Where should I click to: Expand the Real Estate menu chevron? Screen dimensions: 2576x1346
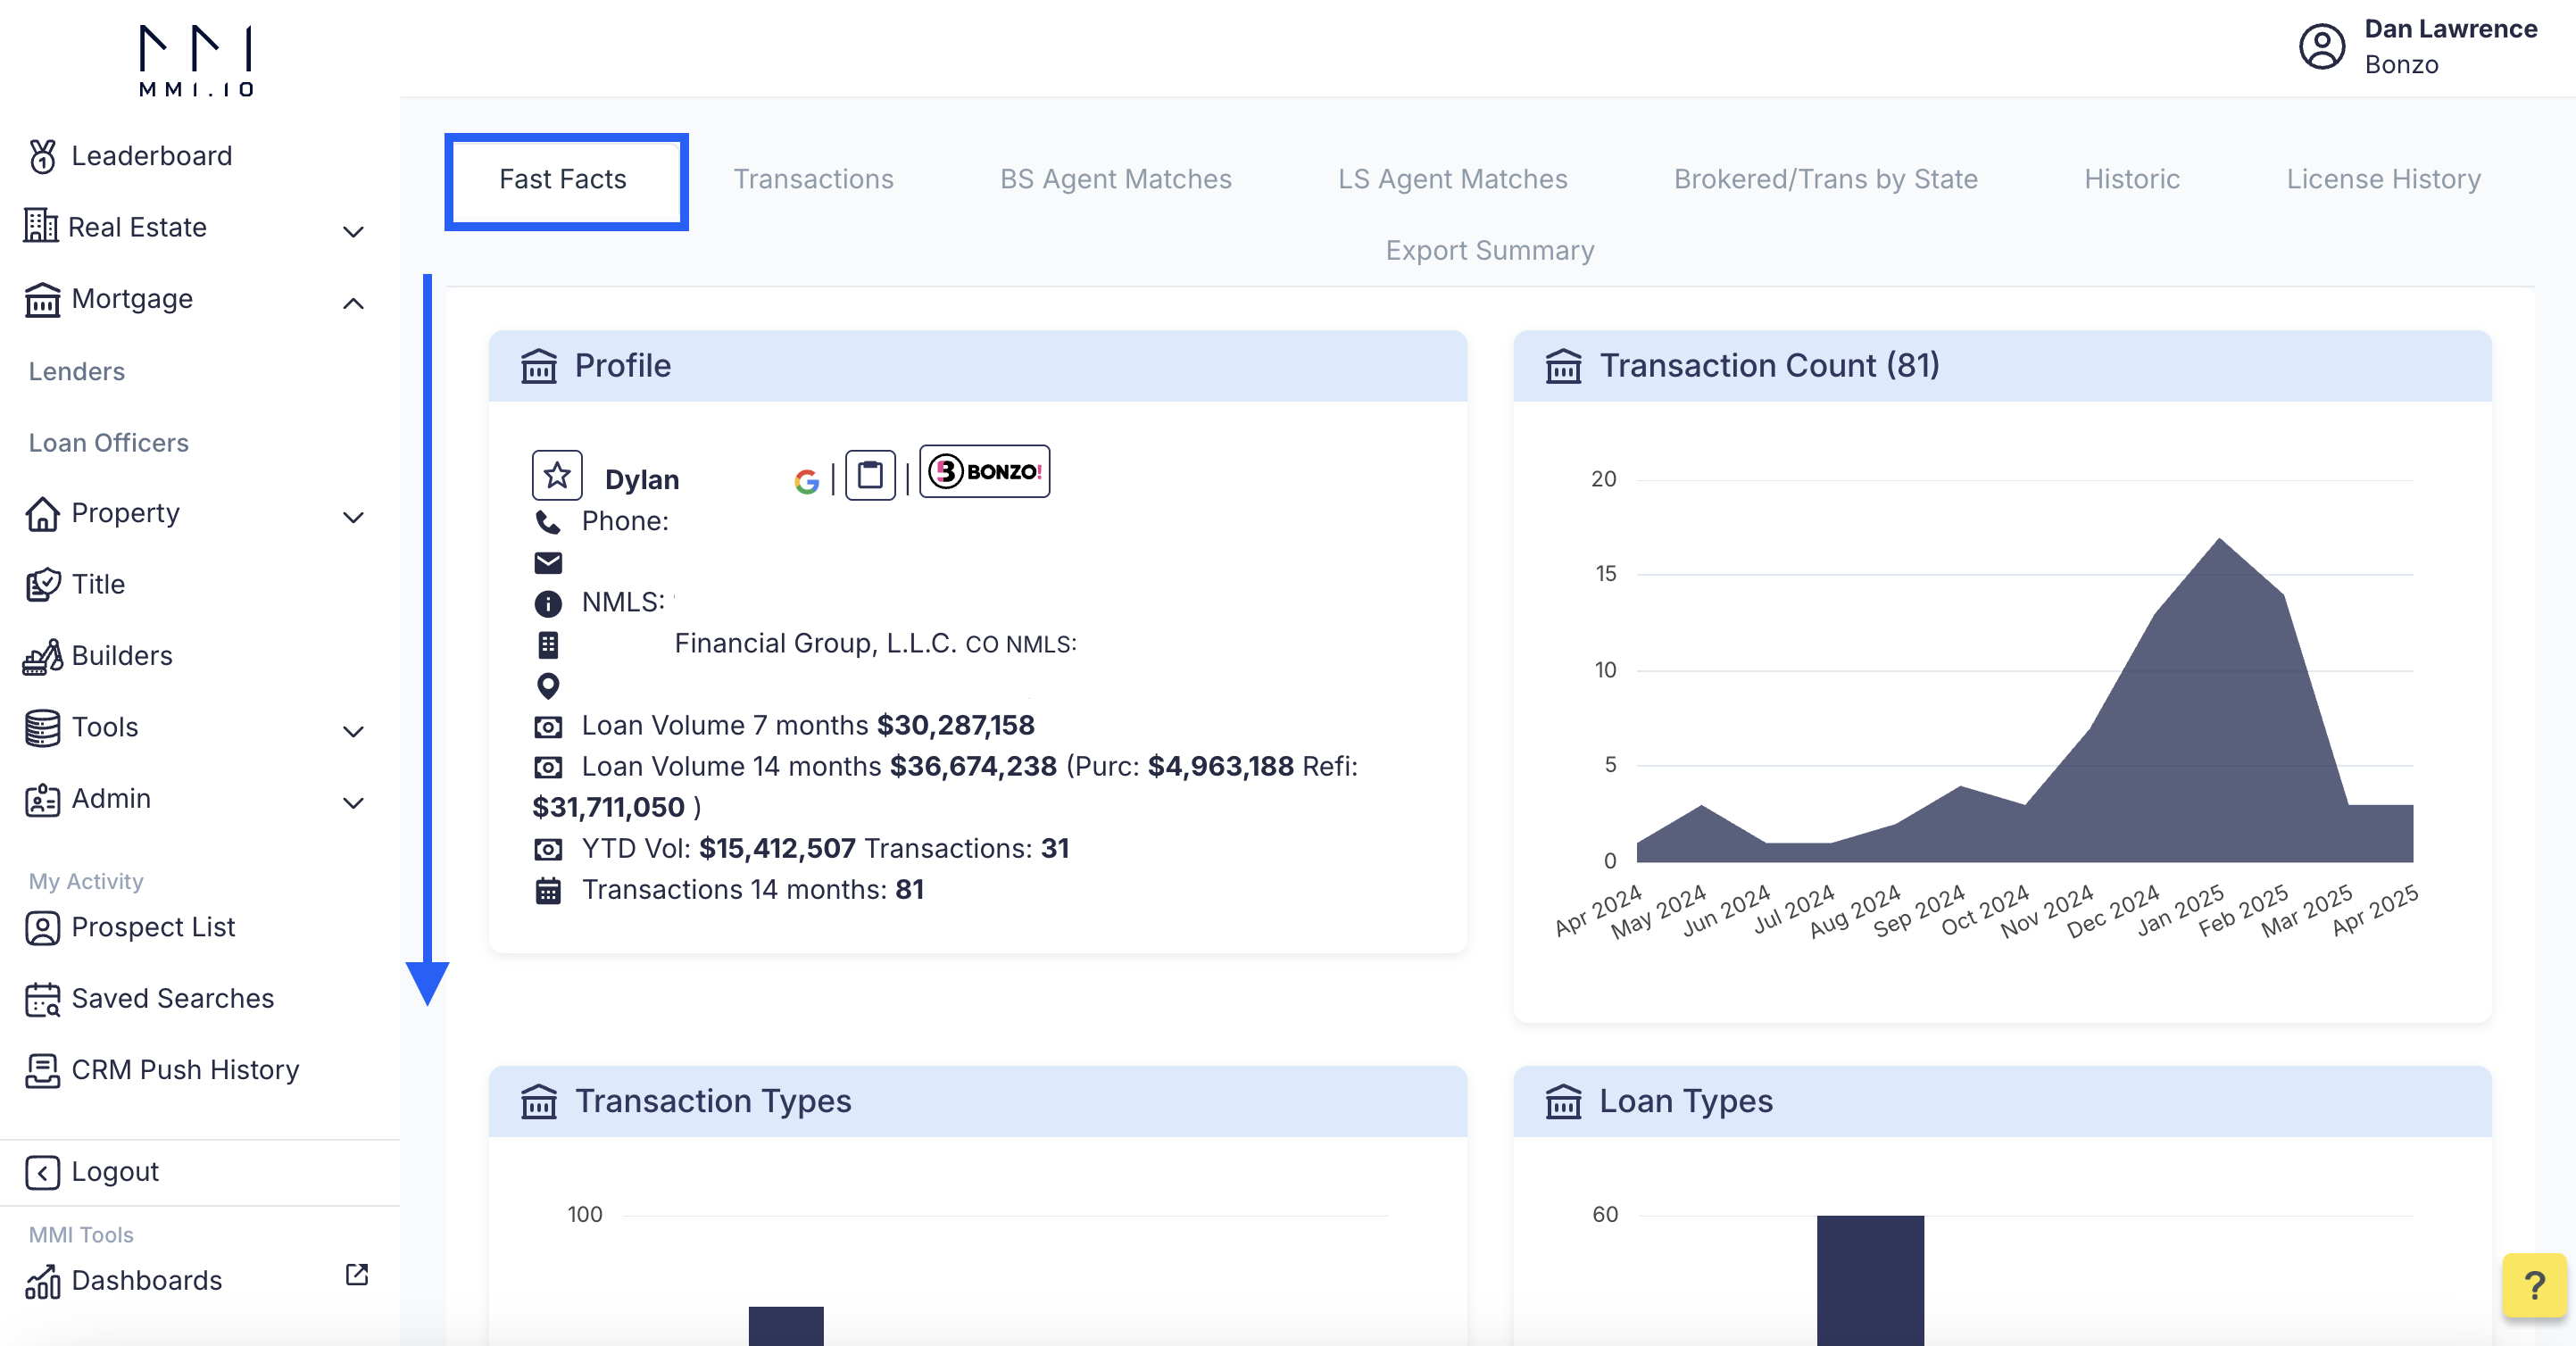click(x=353, y=231)
